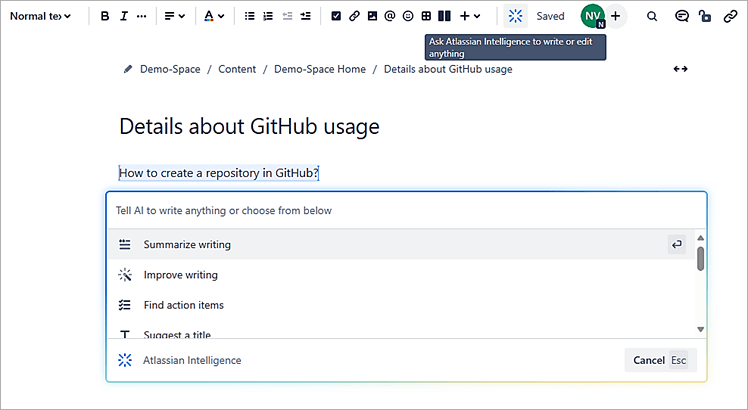The image size is (748, 410).
Task: Toggle page width with arrows icon
Action: (680, 69)
